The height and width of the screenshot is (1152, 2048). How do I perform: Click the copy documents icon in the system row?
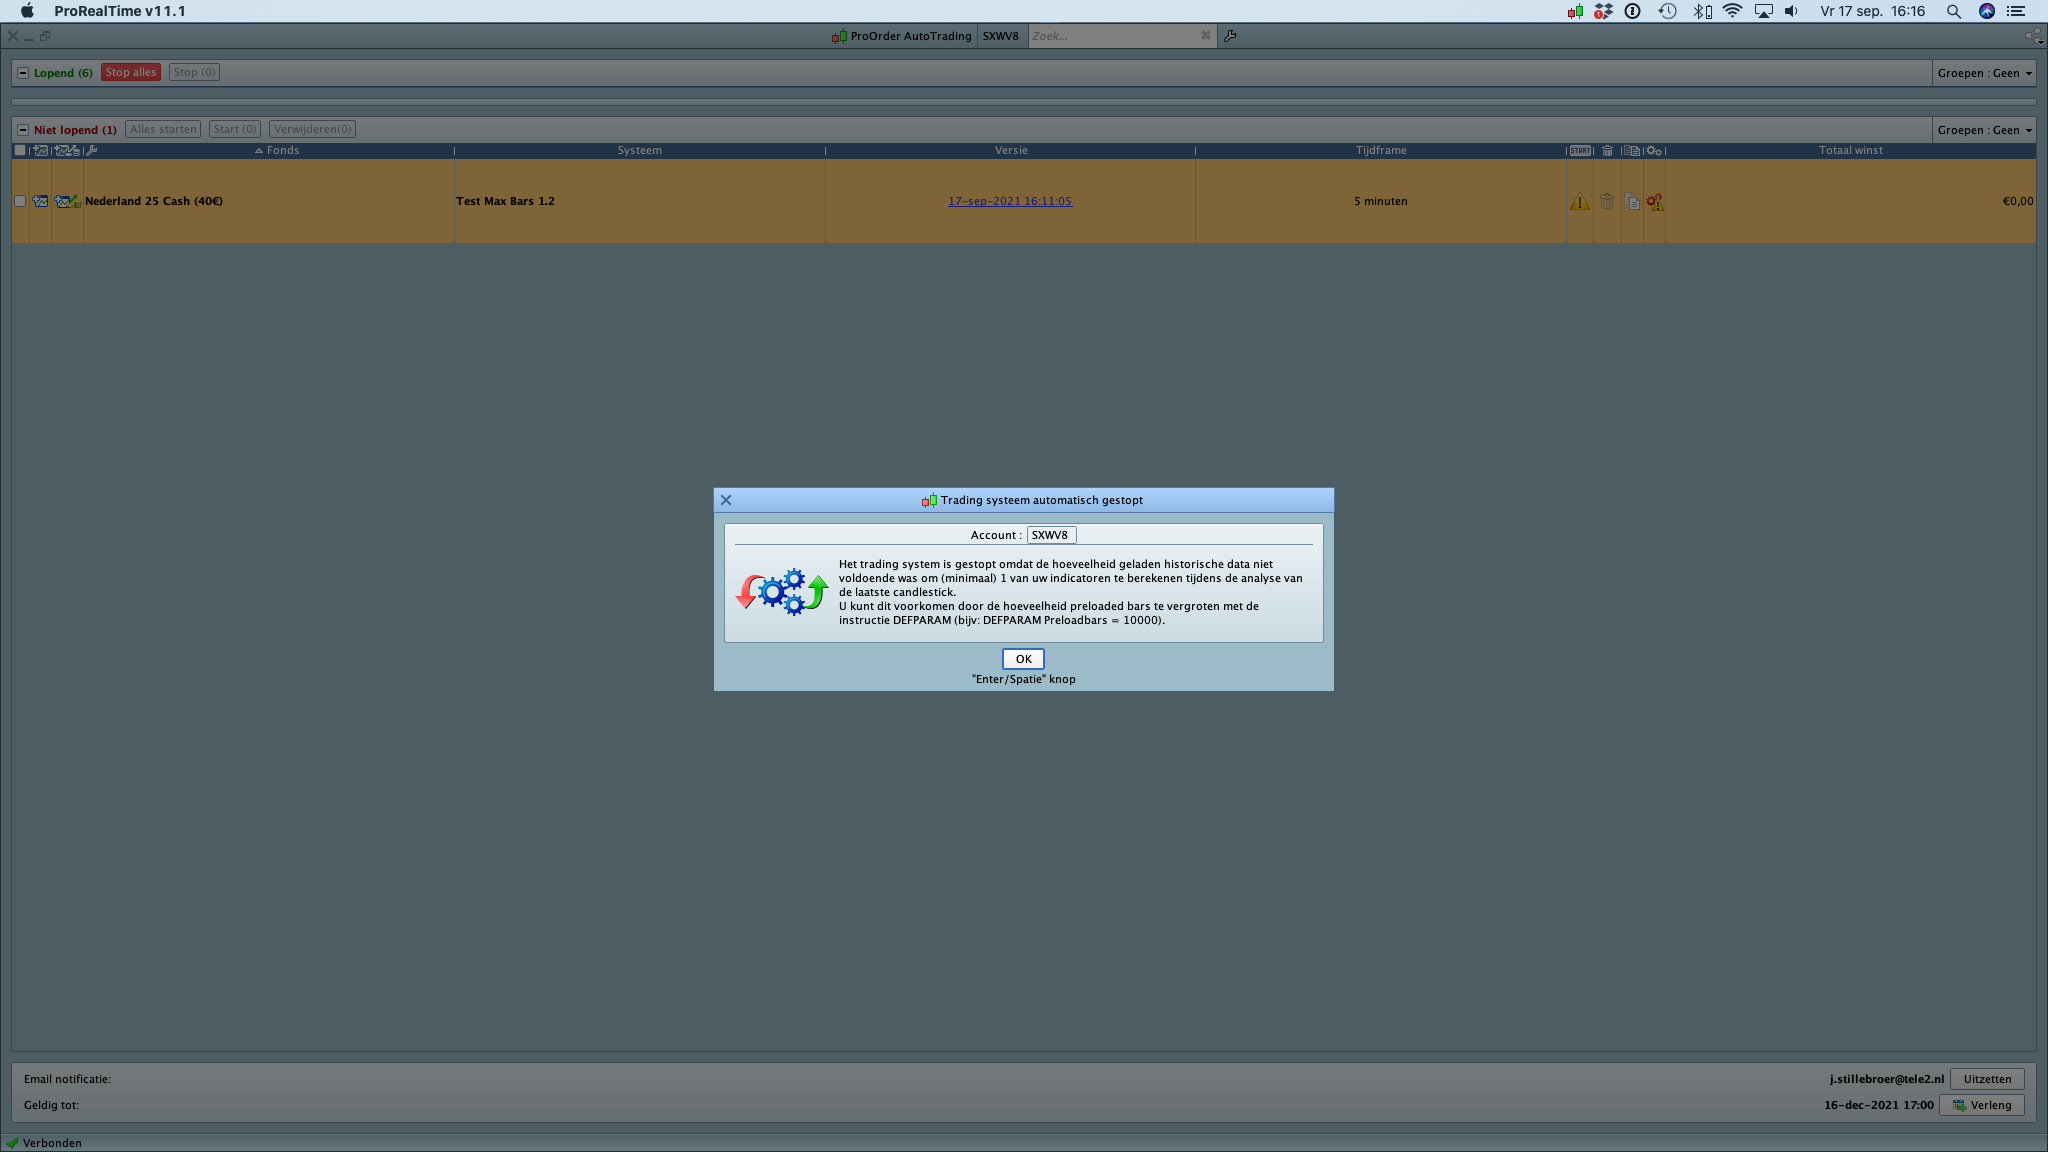click(x=1632, y=202)
